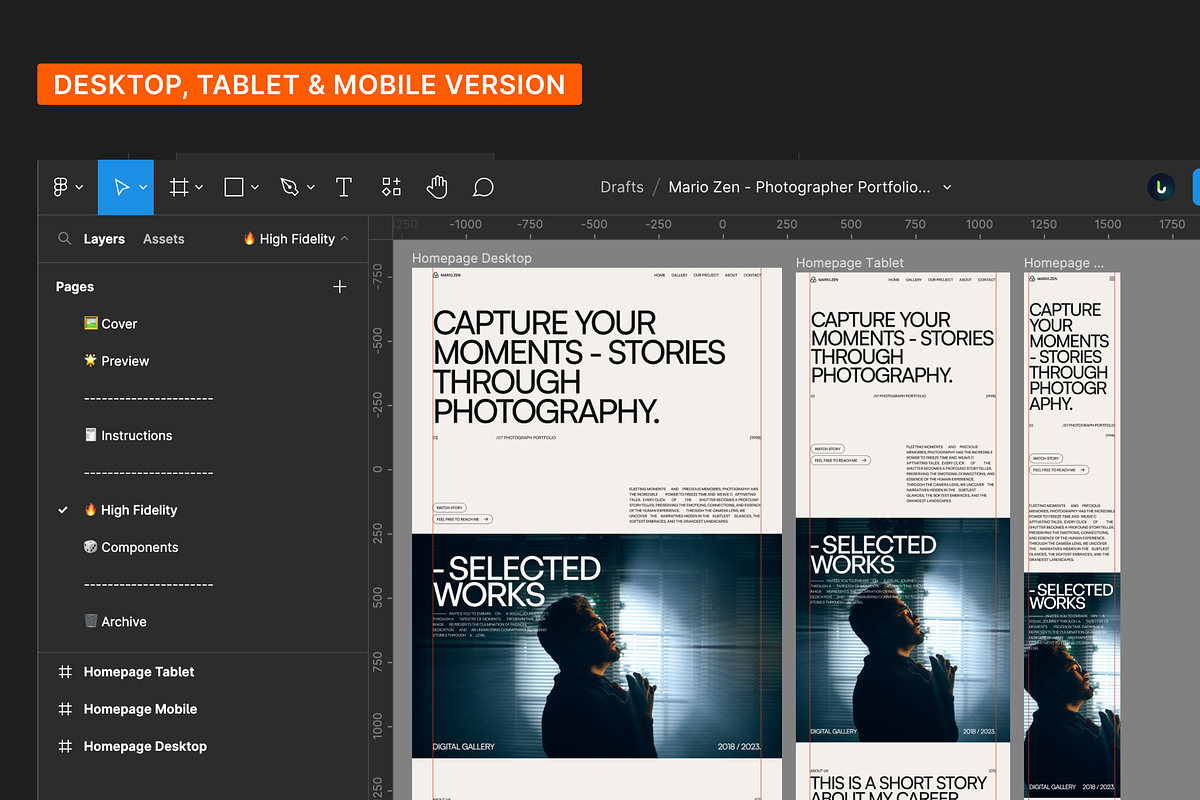Click the Watch Story button in desktop frame
Viewport: 1200px width, 800px height.
point(450,508)
